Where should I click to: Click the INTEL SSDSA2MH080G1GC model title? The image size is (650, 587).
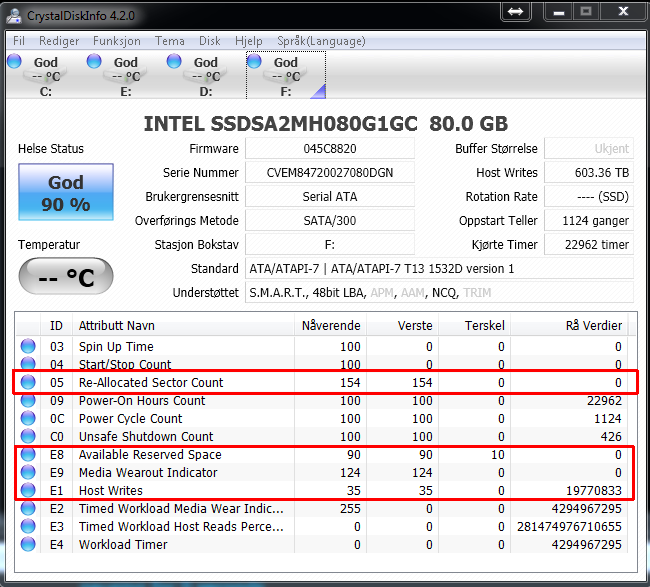pos(325,124)
